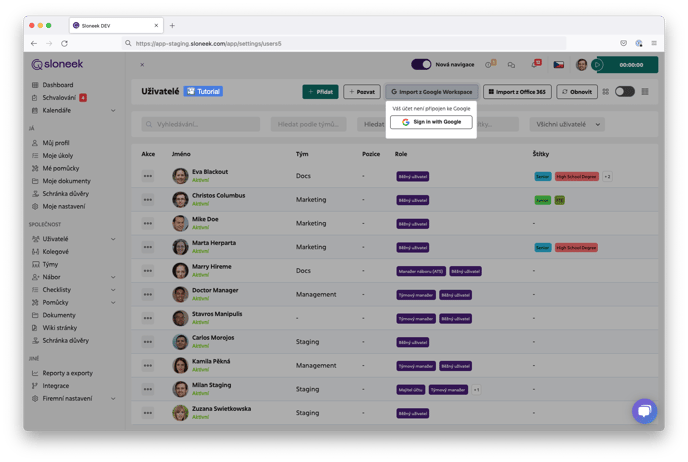Open the user profile avatar in header
Screen dimensions: 688x462
tap(581, 65)
